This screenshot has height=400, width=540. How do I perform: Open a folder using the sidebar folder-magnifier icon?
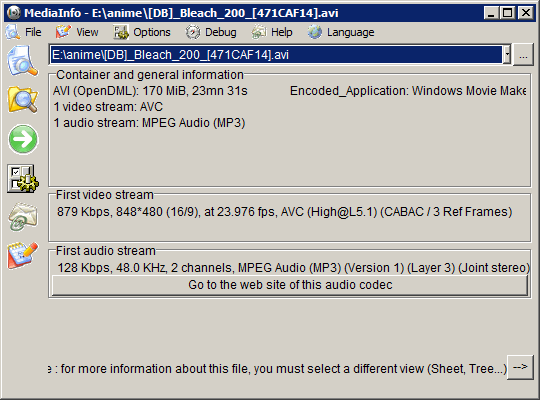point(23,100)
